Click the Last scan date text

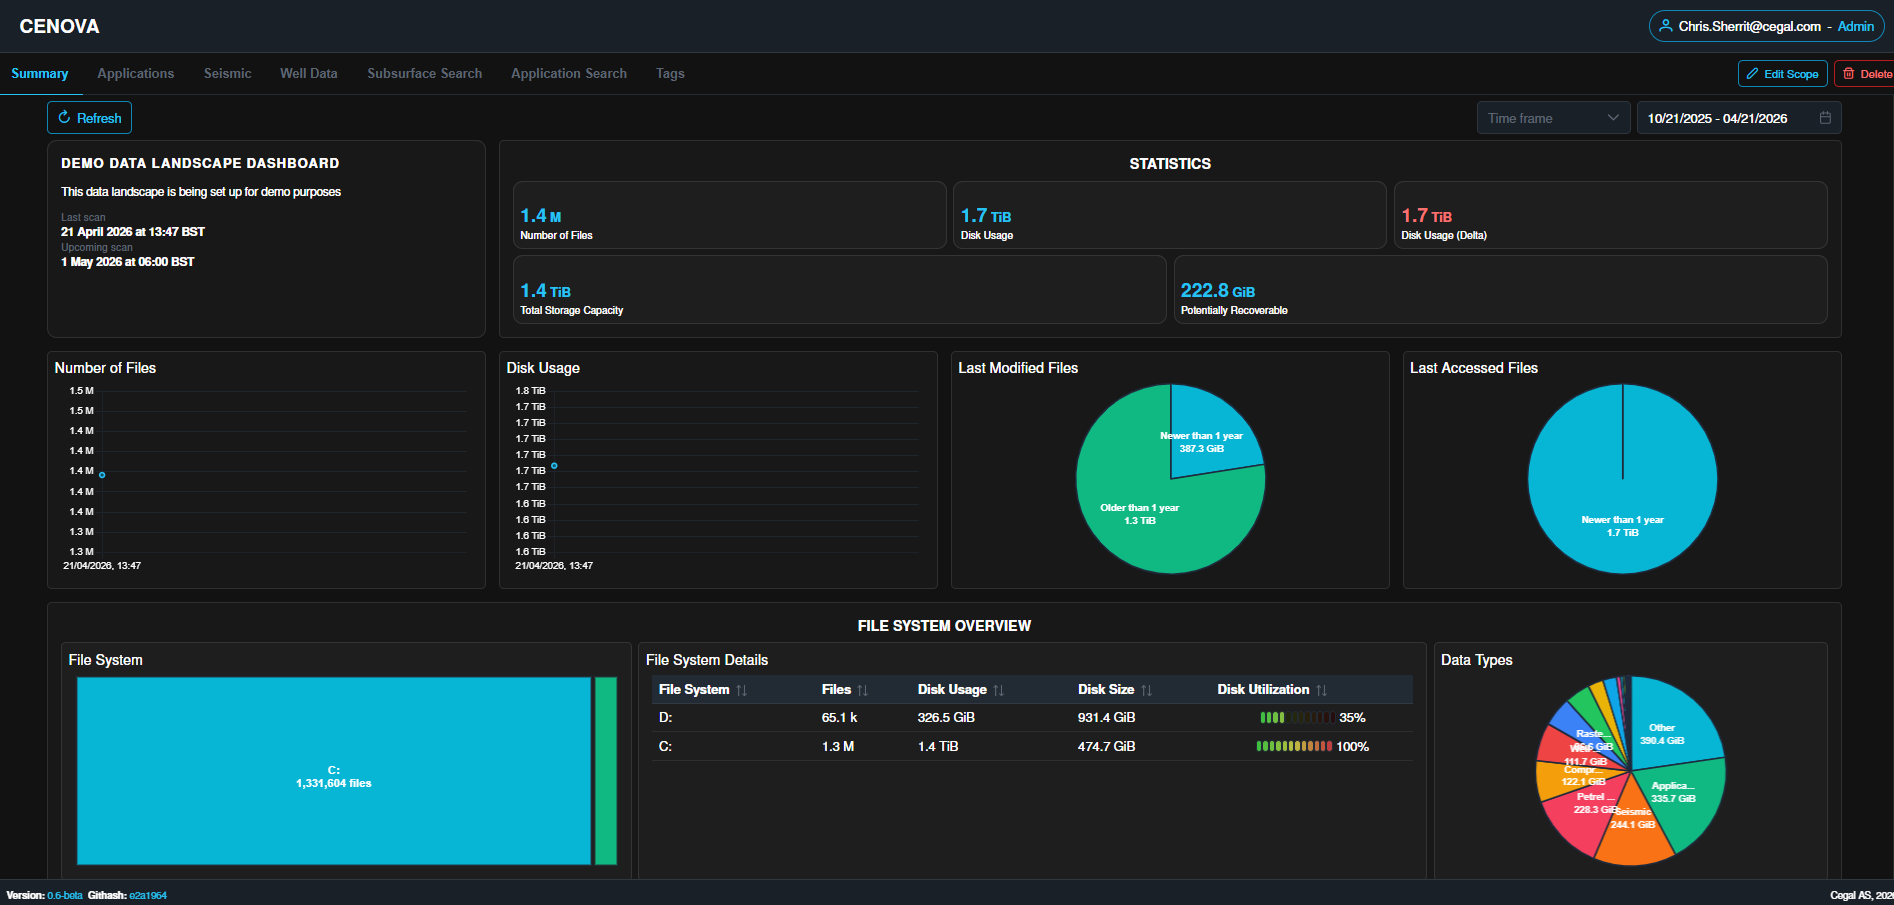[x=133, y=232]
